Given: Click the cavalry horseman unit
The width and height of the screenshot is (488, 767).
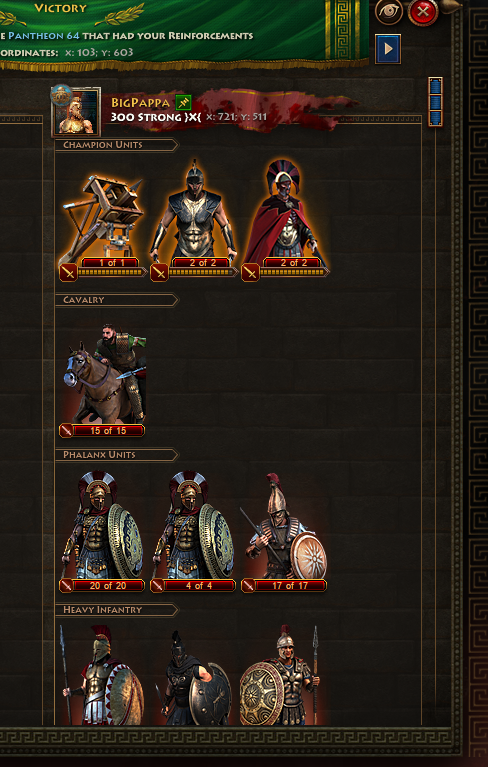Looking at the screenshot, I should coord(104,374).
